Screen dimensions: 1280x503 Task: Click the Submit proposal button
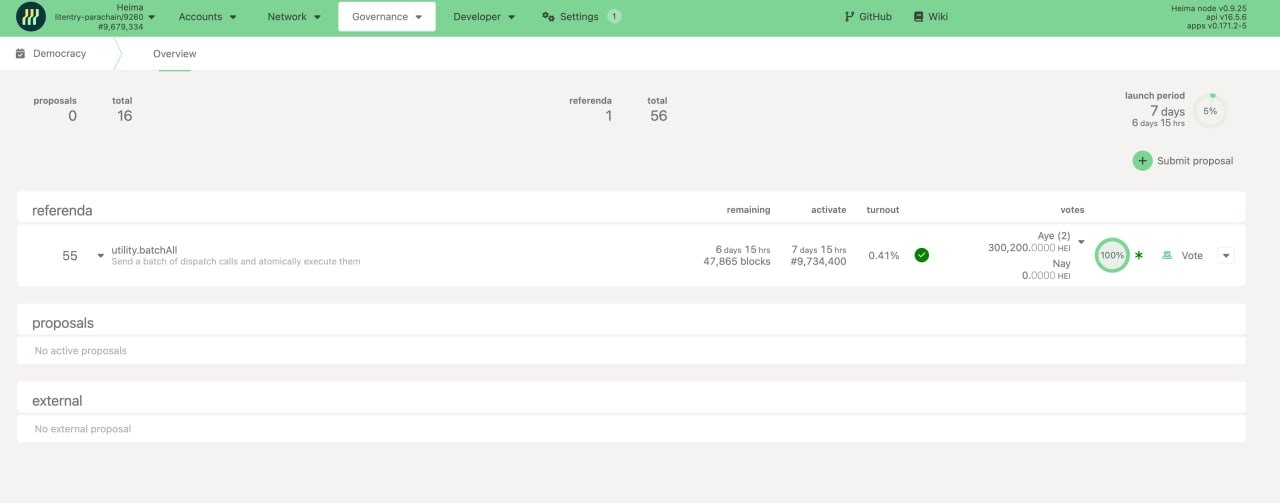point(1183,161)
